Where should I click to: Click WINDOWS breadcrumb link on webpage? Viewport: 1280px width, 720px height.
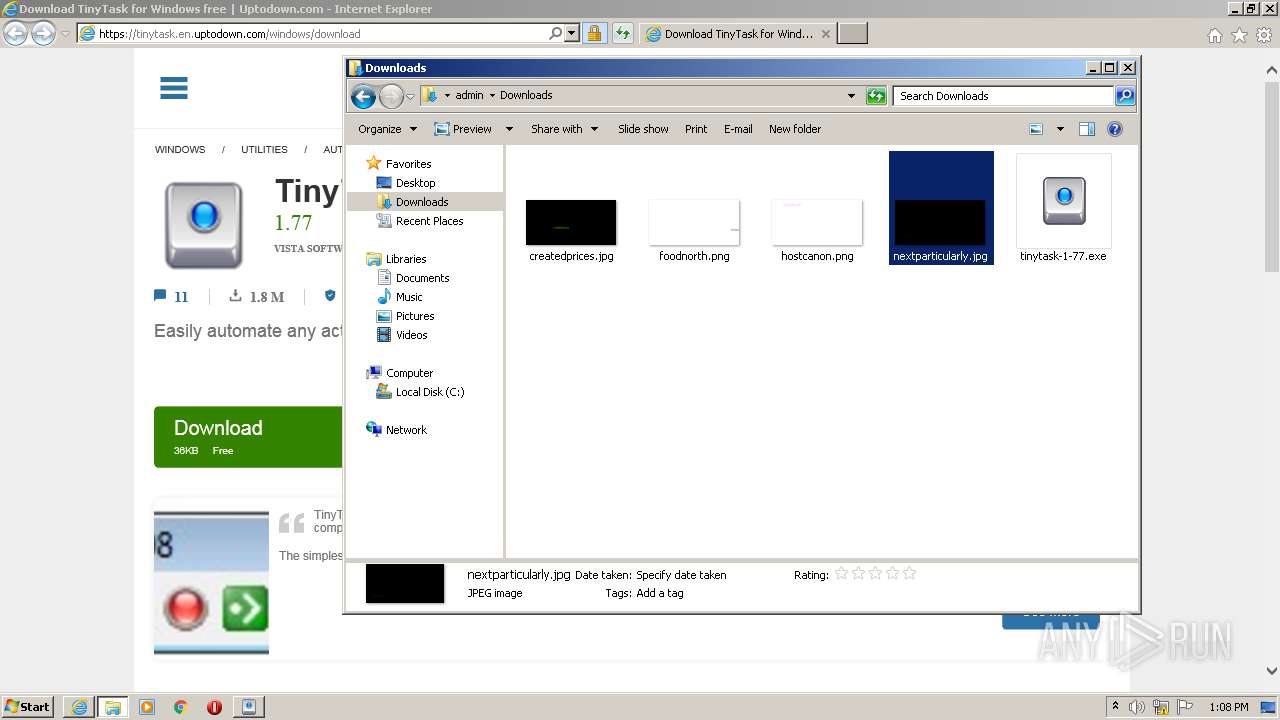tap(180, 150)
